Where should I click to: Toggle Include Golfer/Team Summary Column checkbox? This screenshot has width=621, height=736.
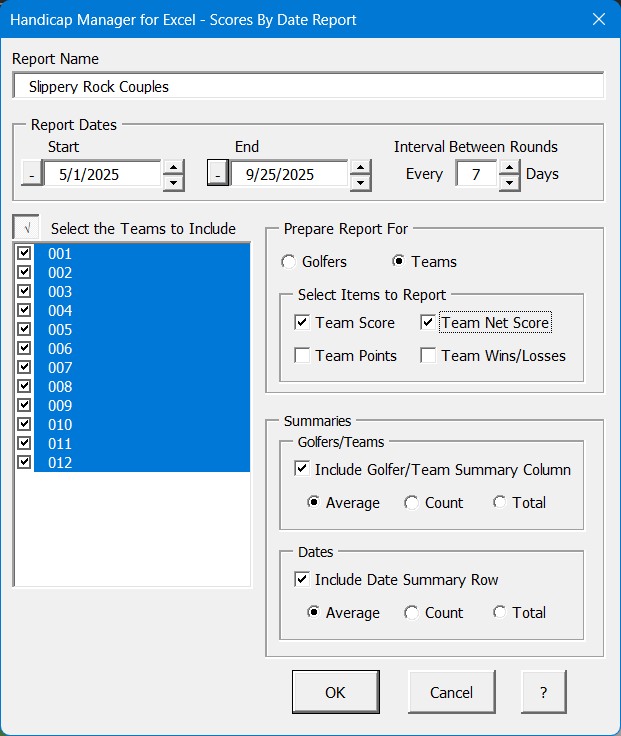[302, 469]
